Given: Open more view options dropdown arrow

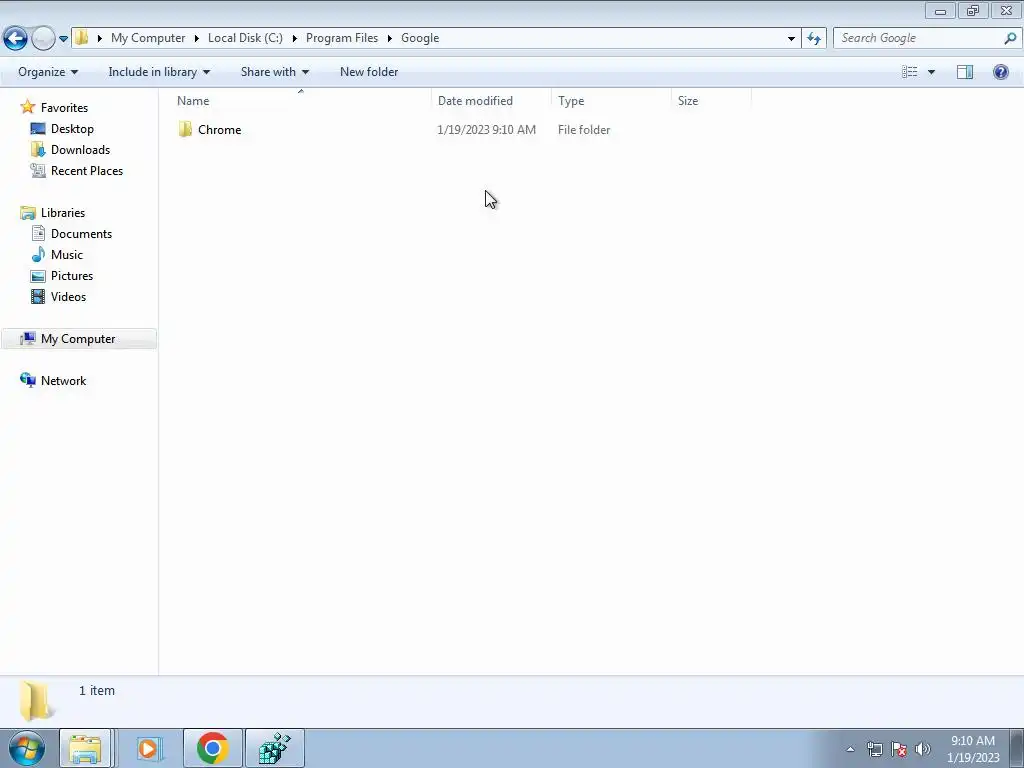Looking at the screenshot, I should (931, 72).
